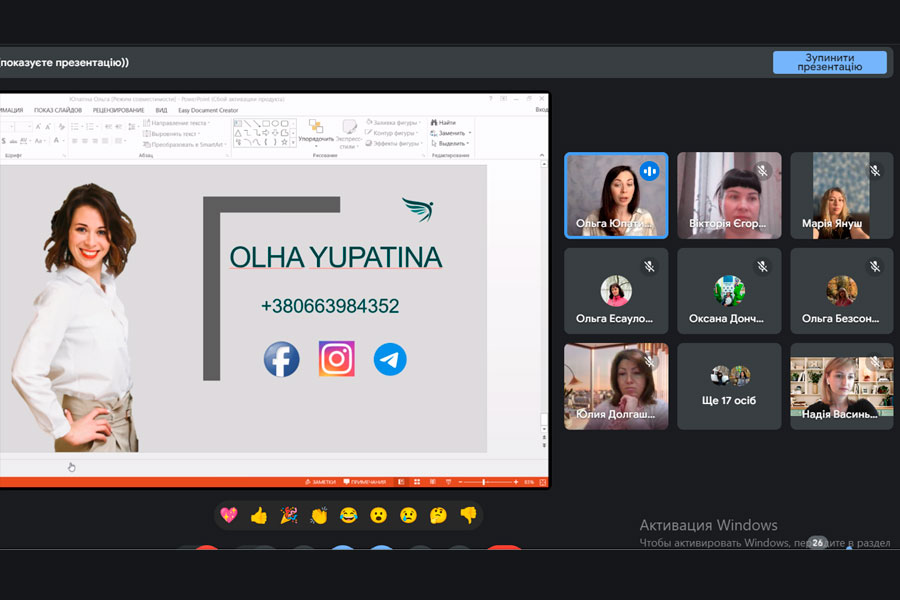The height and width of the screenshot is (600, 900).
Task: Switch to Reading view icon
Action: coord(433,482)
